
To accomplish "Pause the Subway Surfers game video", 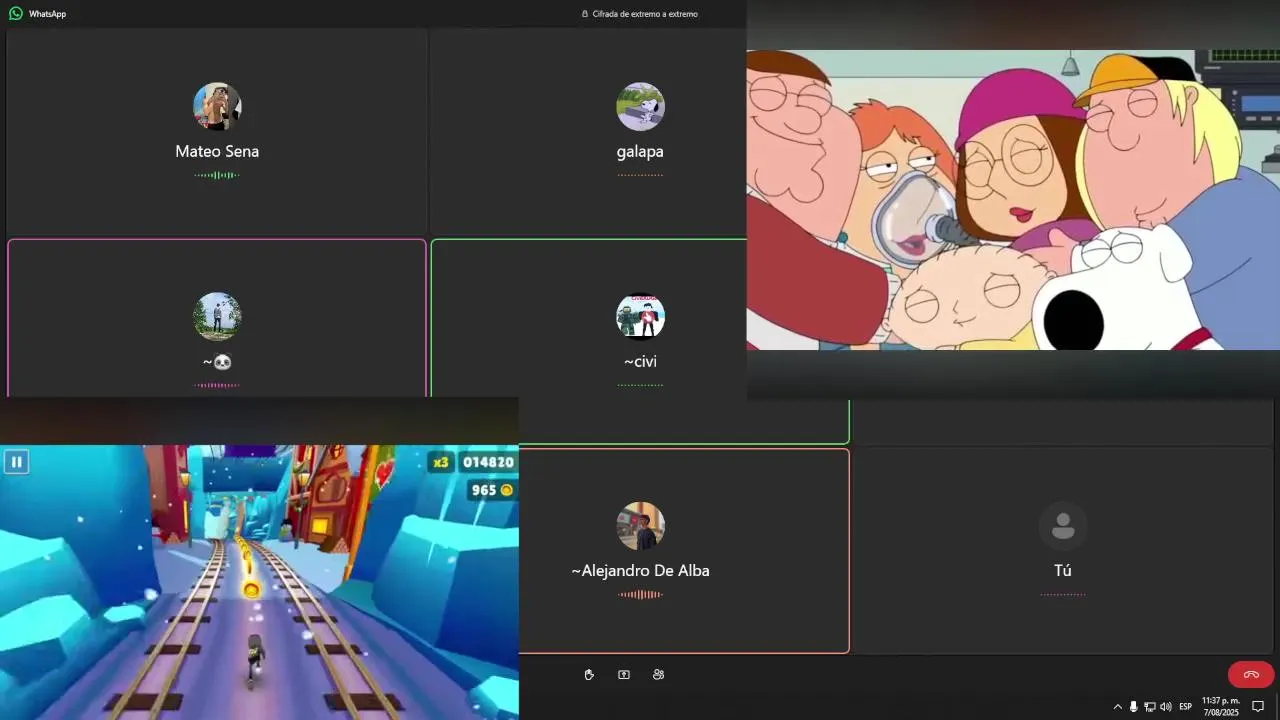I will (x=16, y=462).
